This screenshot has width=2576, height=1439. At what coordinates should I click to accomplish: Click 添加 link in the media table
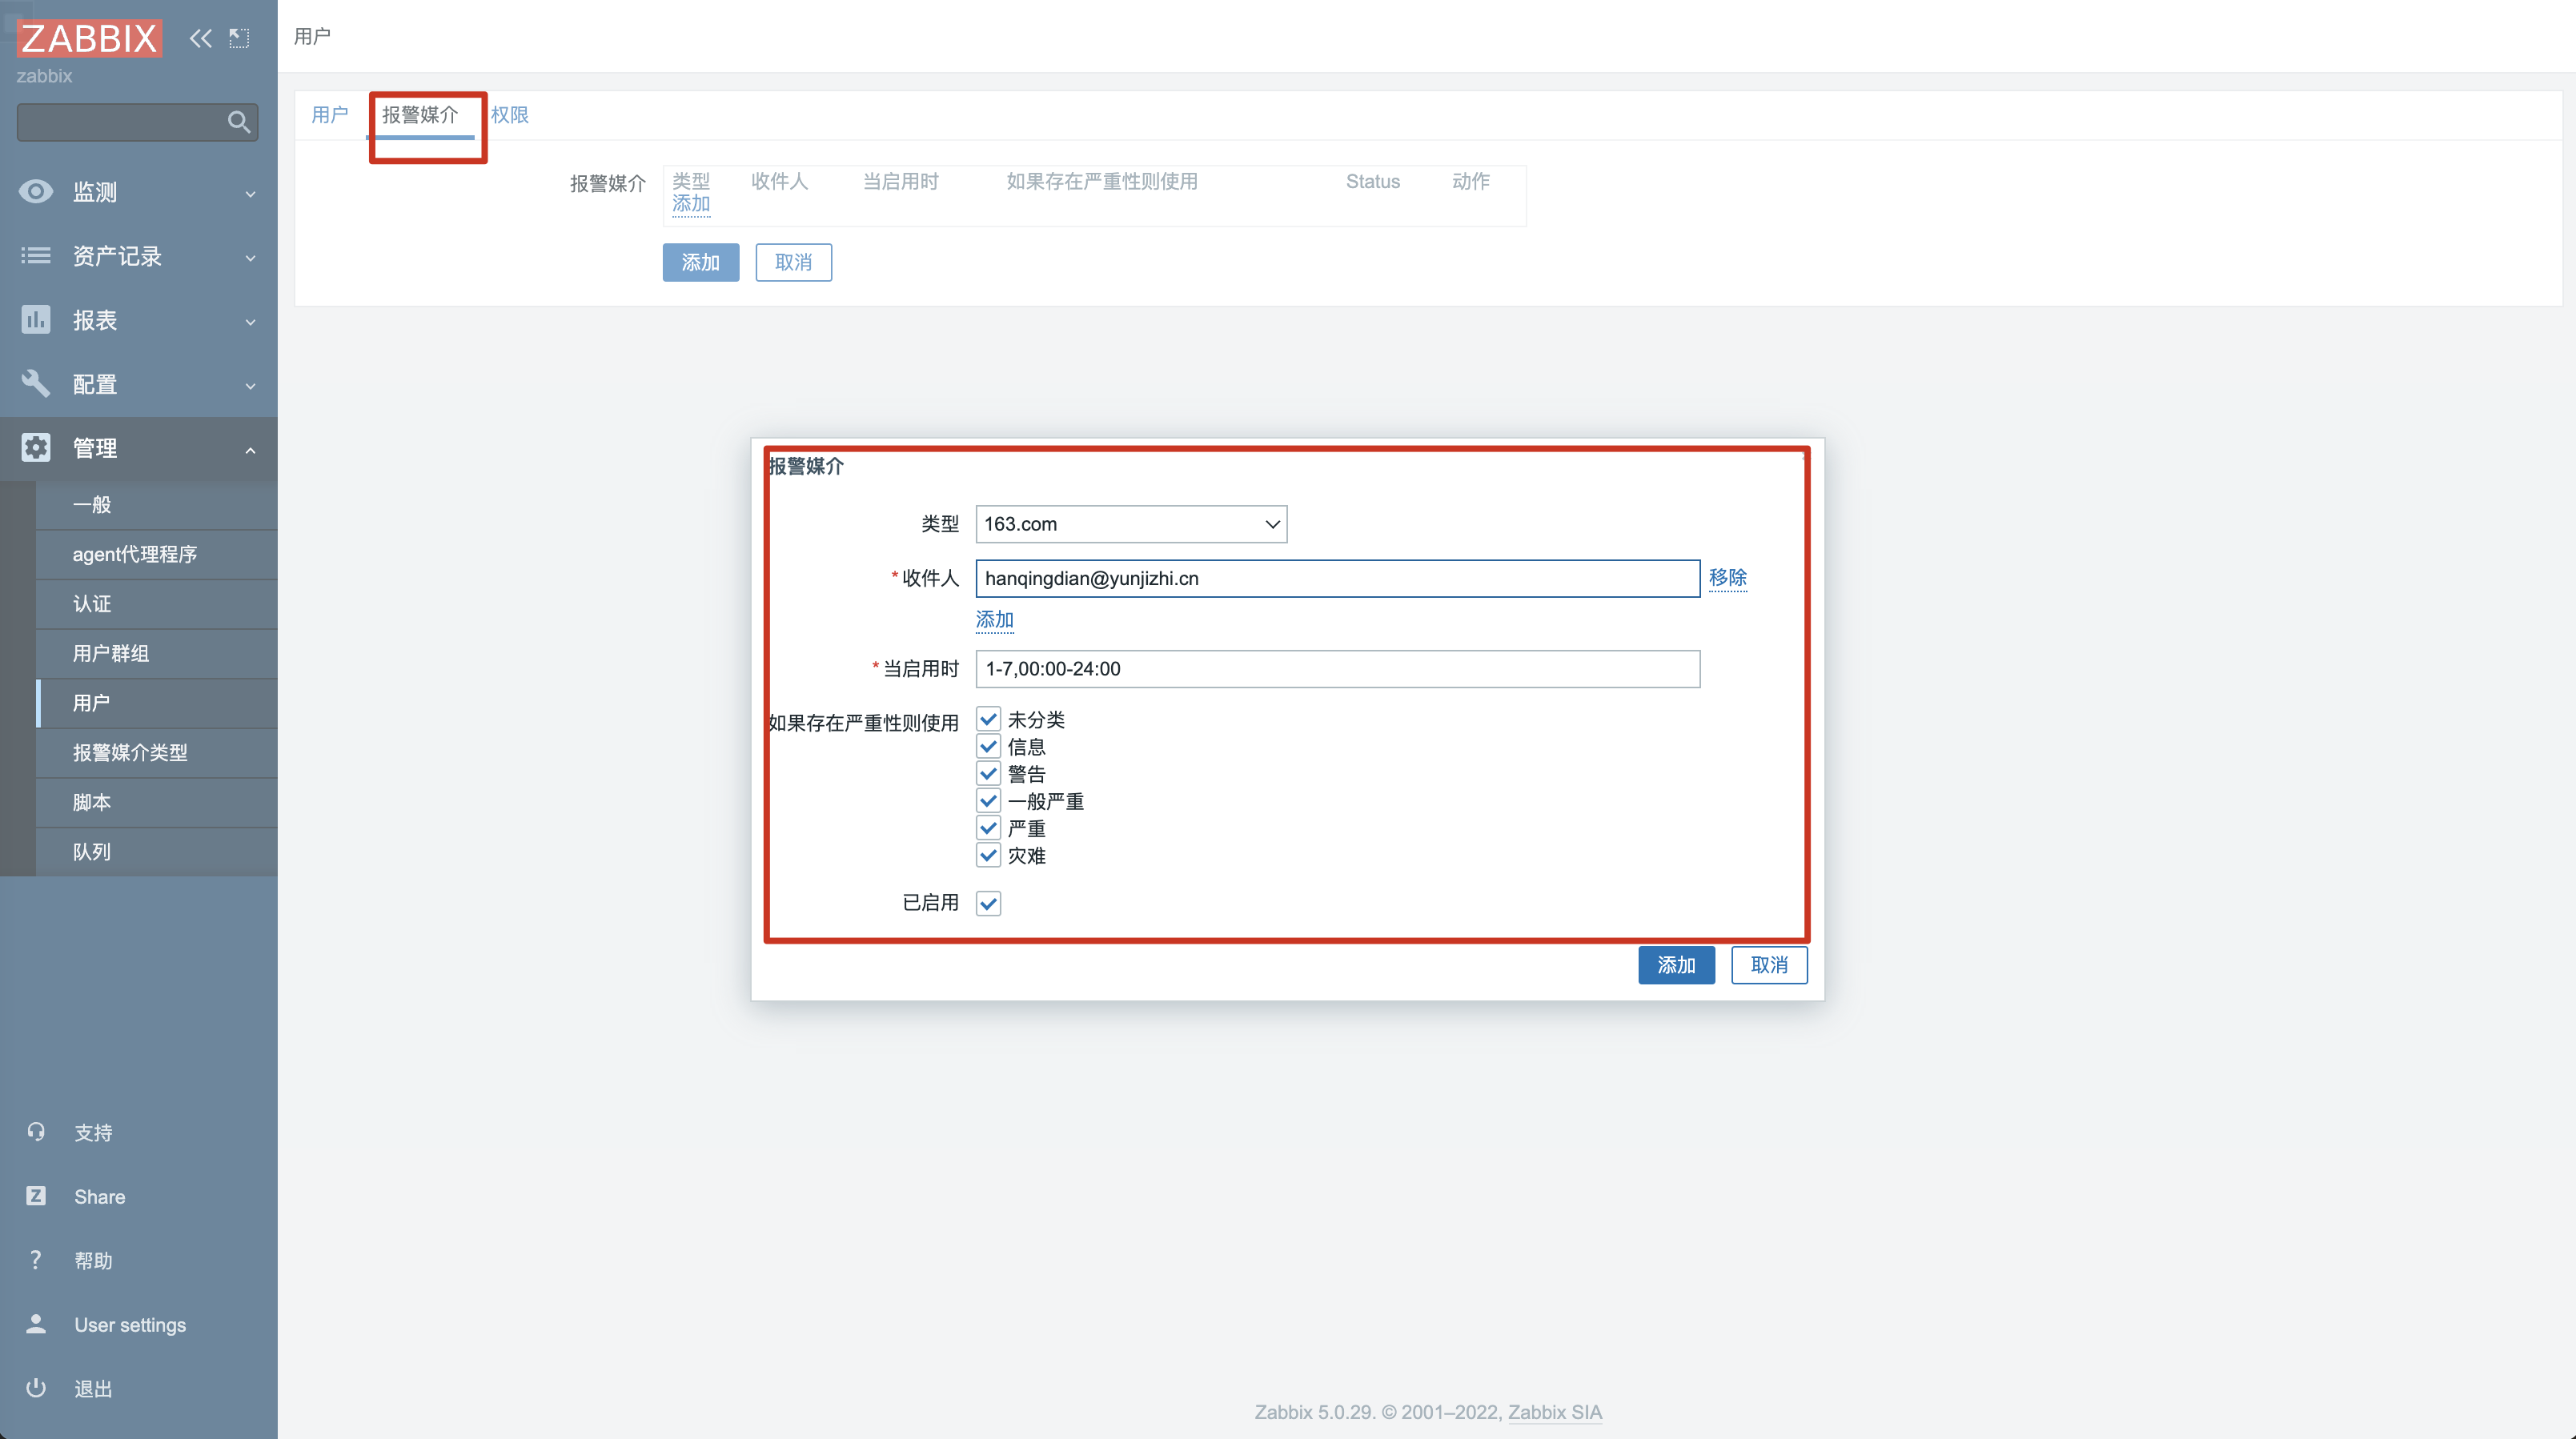(690, 204)
